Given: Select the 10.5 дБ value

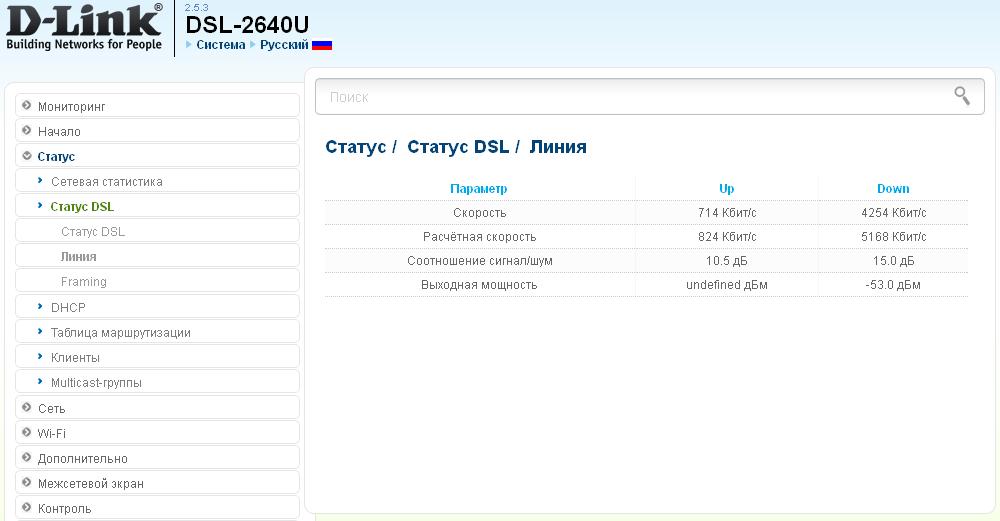Looking at the screenshot, I should [726, 261].
